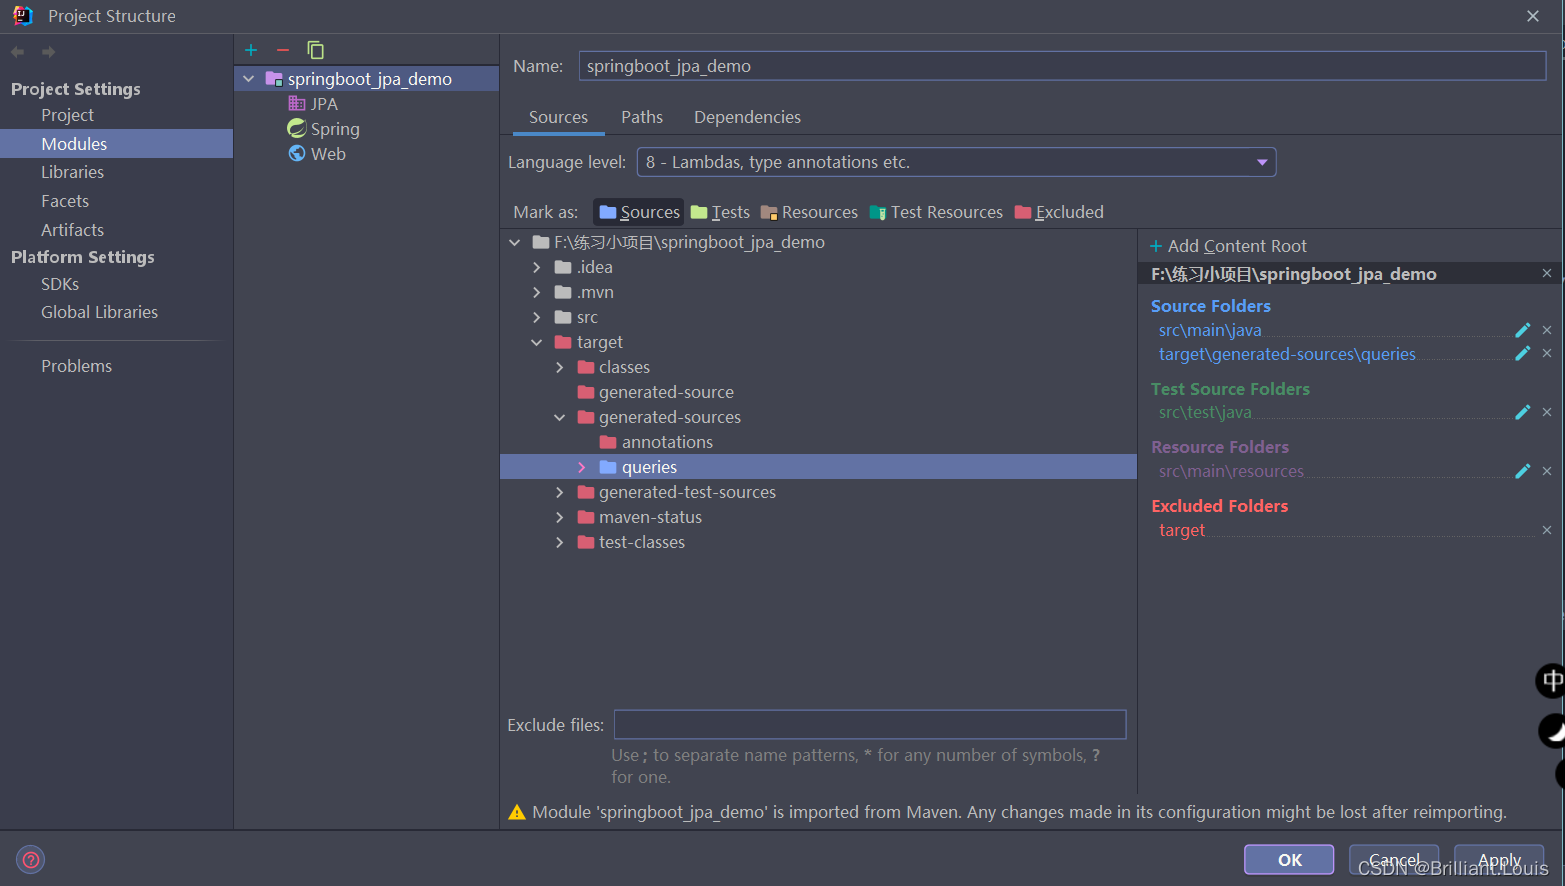
Task: Expand the src folder
Action: (x=537, y=317)
